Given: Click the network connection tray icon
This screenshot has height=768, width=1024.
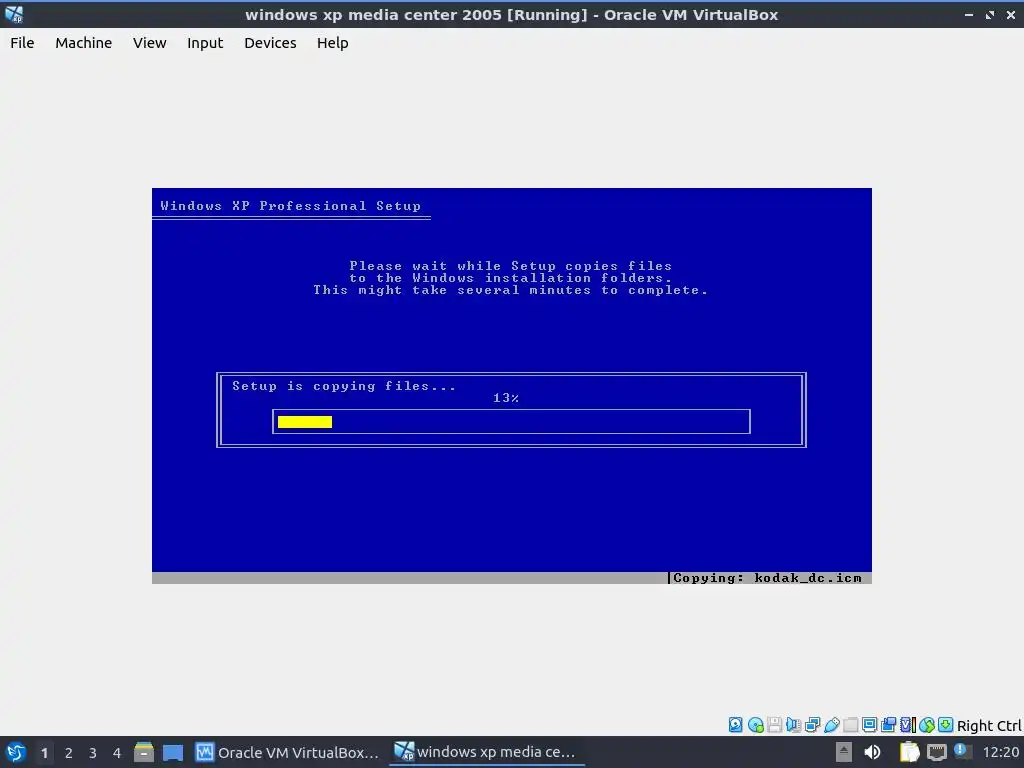Looking at the screenshot, I should (x=936, y=752).
